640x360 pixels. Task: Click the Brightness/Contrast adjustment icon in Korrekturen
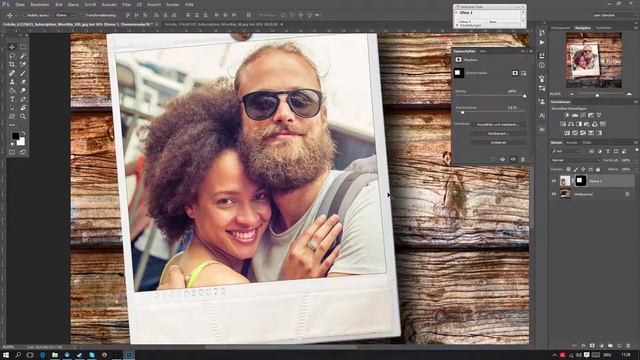click(x=567, y=116)
